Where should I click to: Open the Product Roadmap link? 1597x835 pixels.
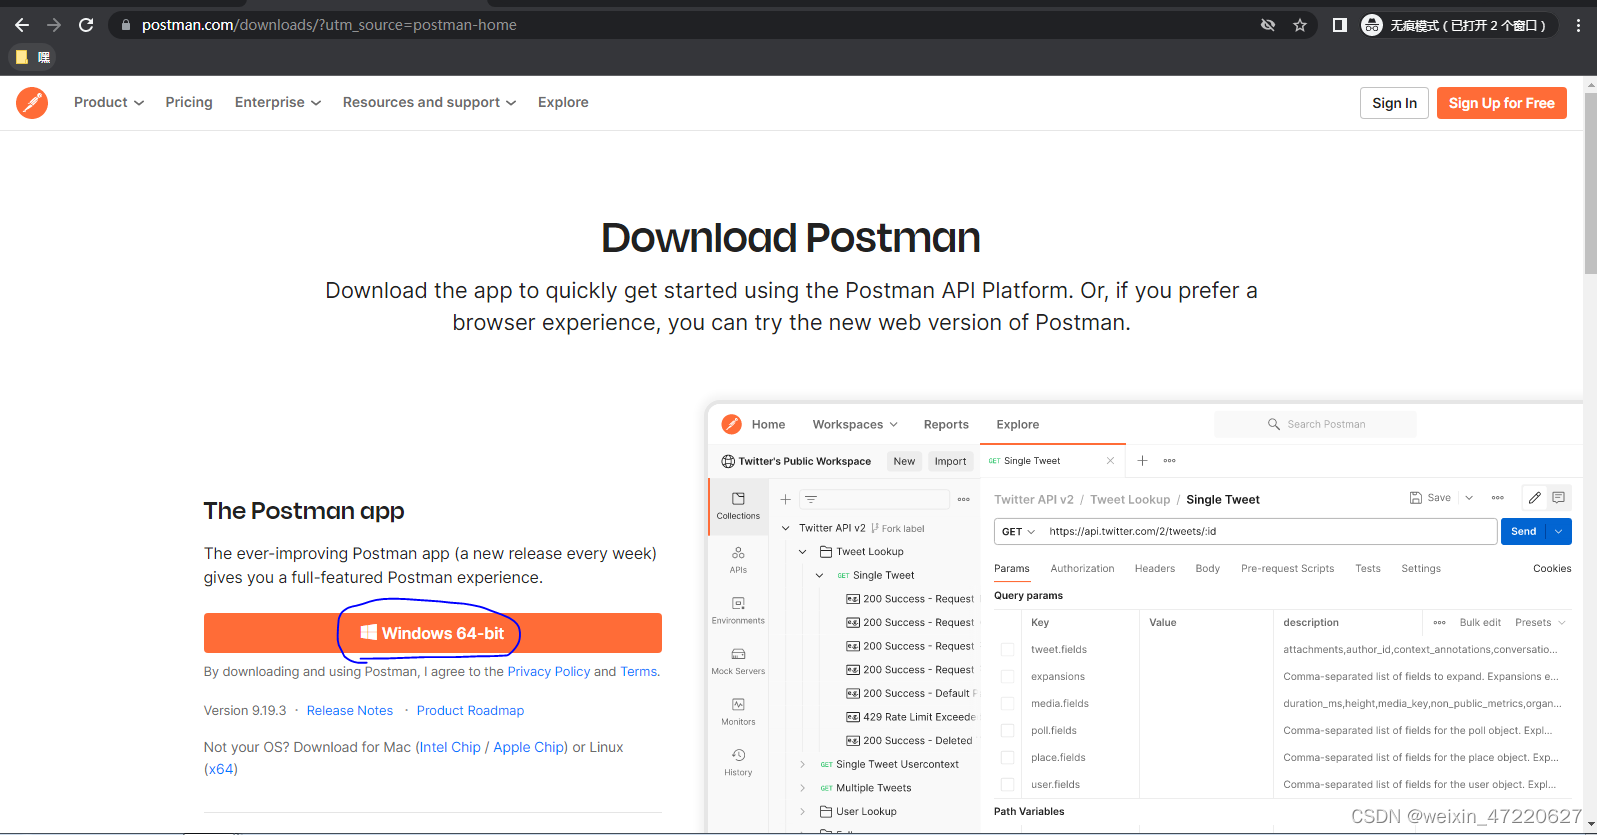click(x=470, y=710)
